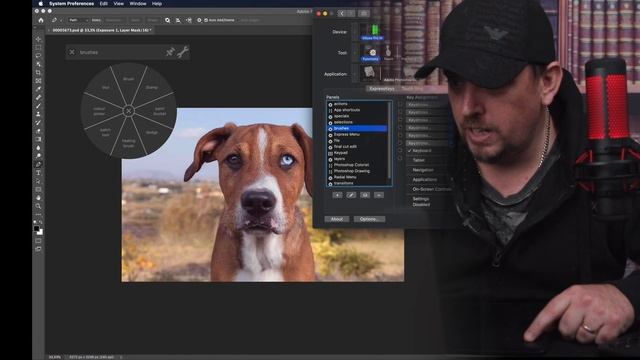Screen dimensions: 640x360
Task: Switch to the ExpressKeys tab
Action: pos(382,89)
